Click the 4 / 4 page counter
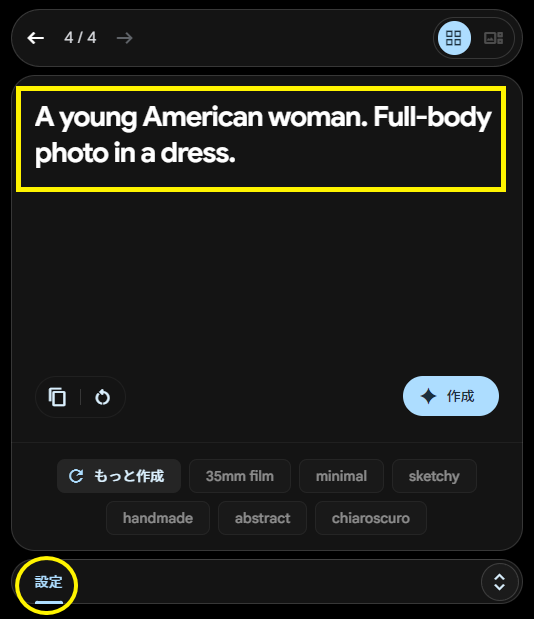The image size is (534, 619). click(x=80, y=38)
